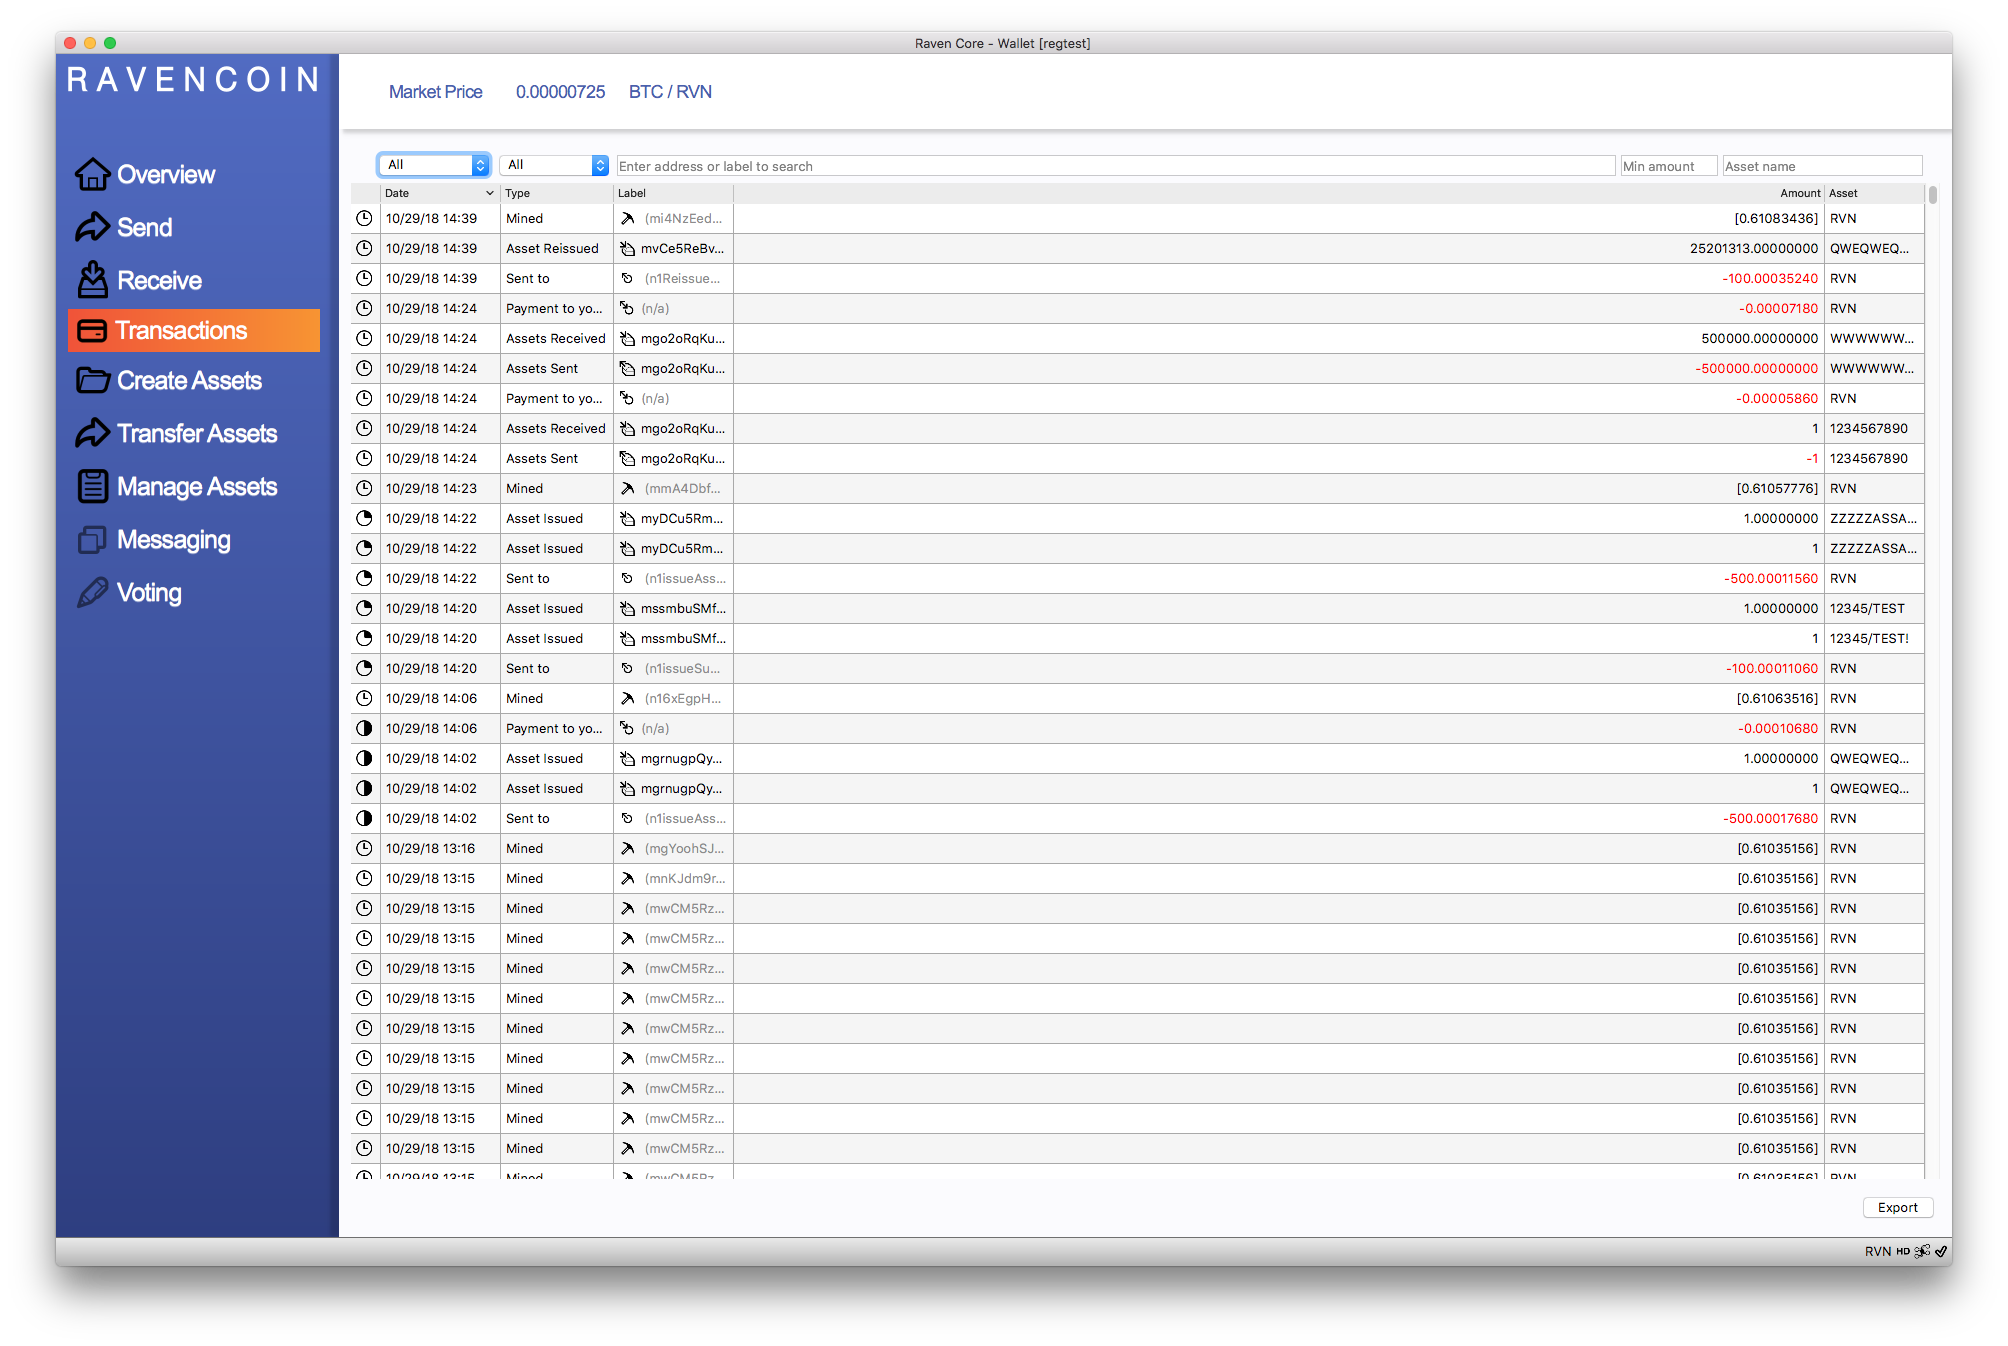Open the date range All dropdown
Viewport: 2008px width, 1346px height.
tap(433, 165)
